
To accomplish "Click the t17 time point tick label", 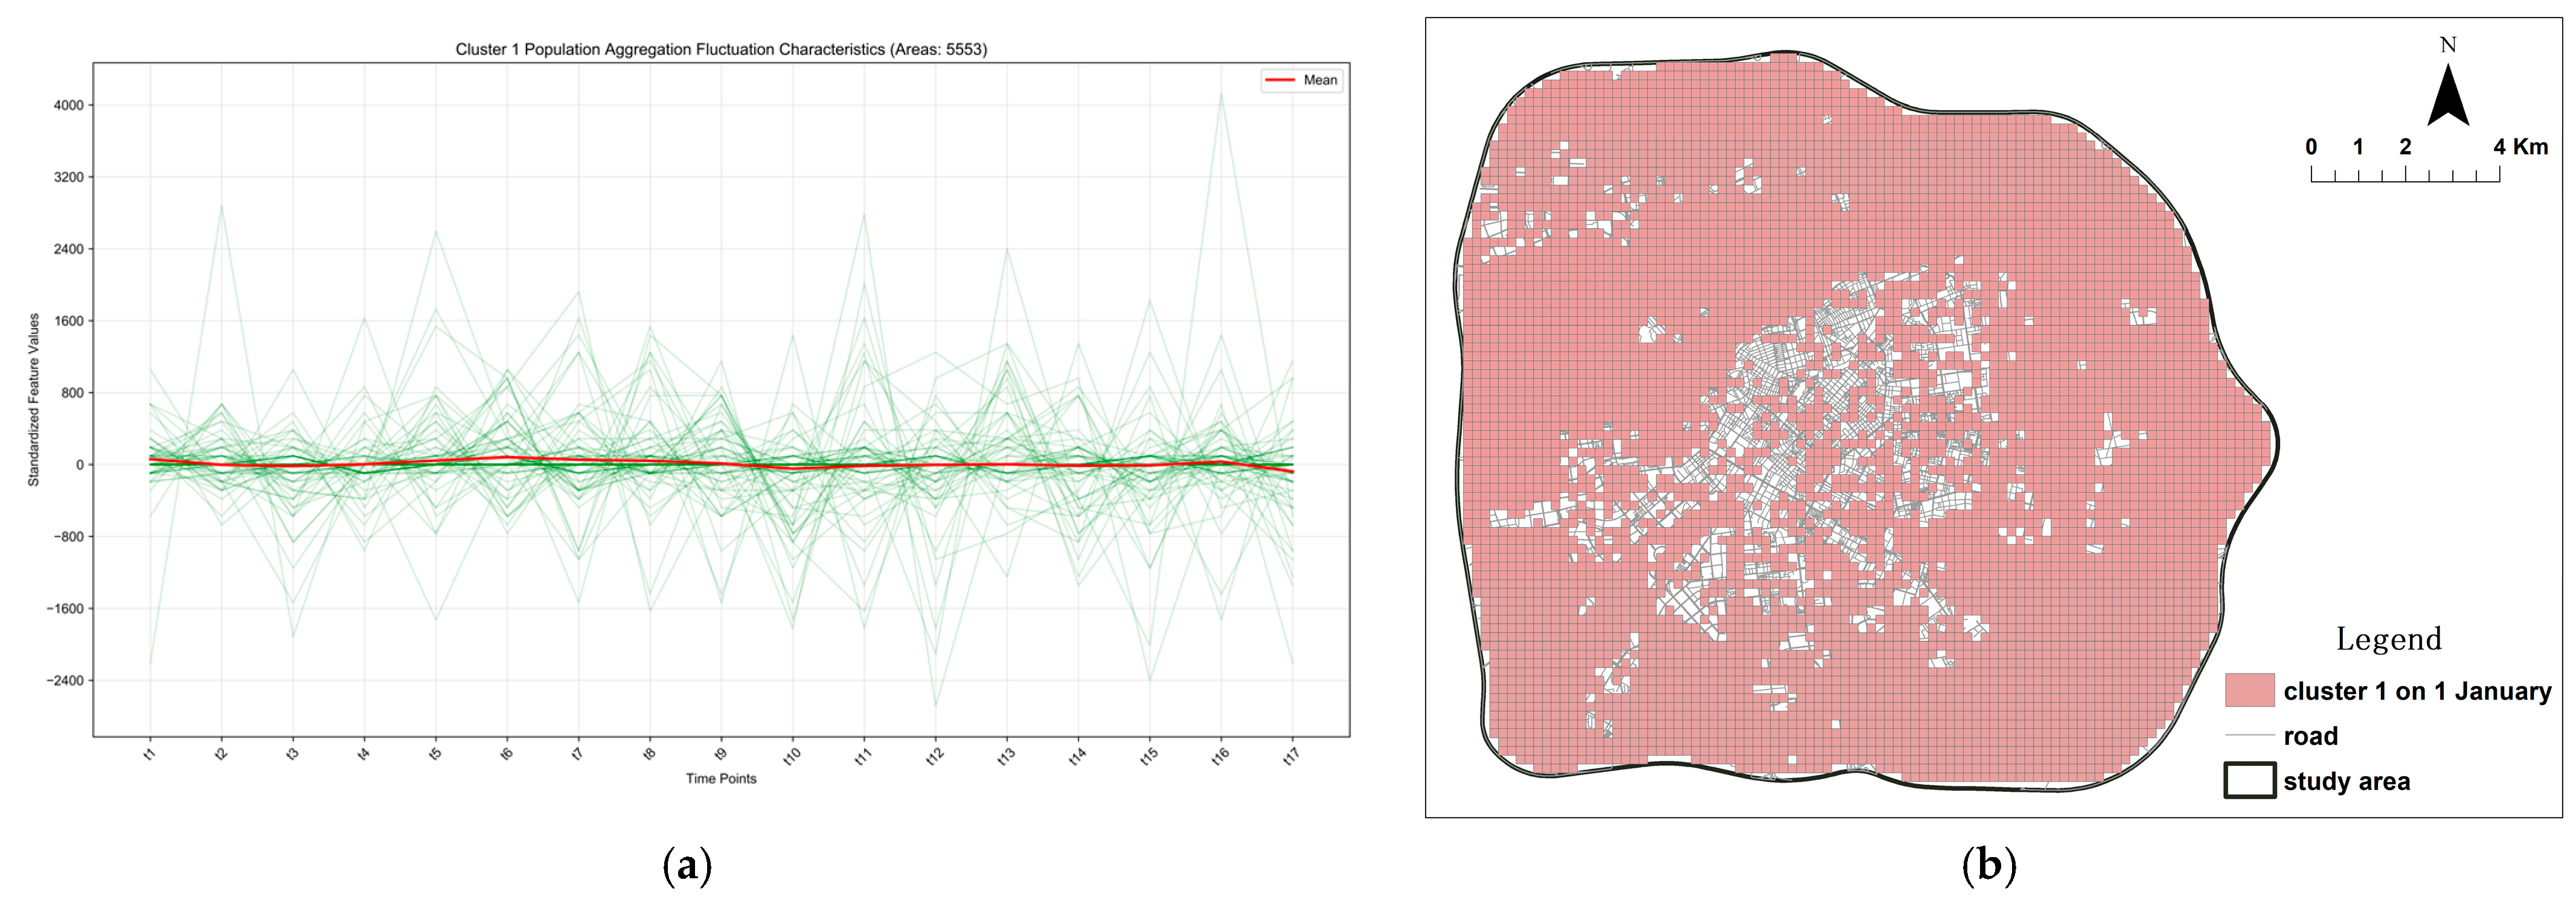I will (x=1290, y=757).
